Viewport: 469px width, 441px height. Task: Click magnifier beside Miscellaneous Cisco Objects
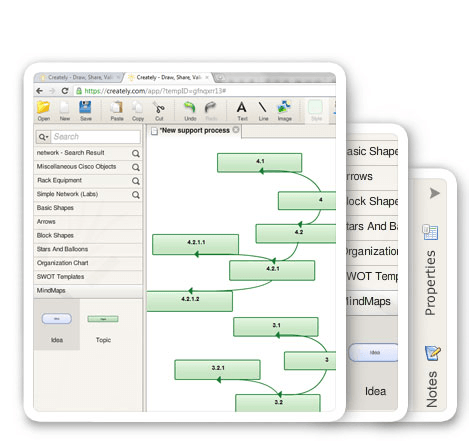(x=135, y=167)
